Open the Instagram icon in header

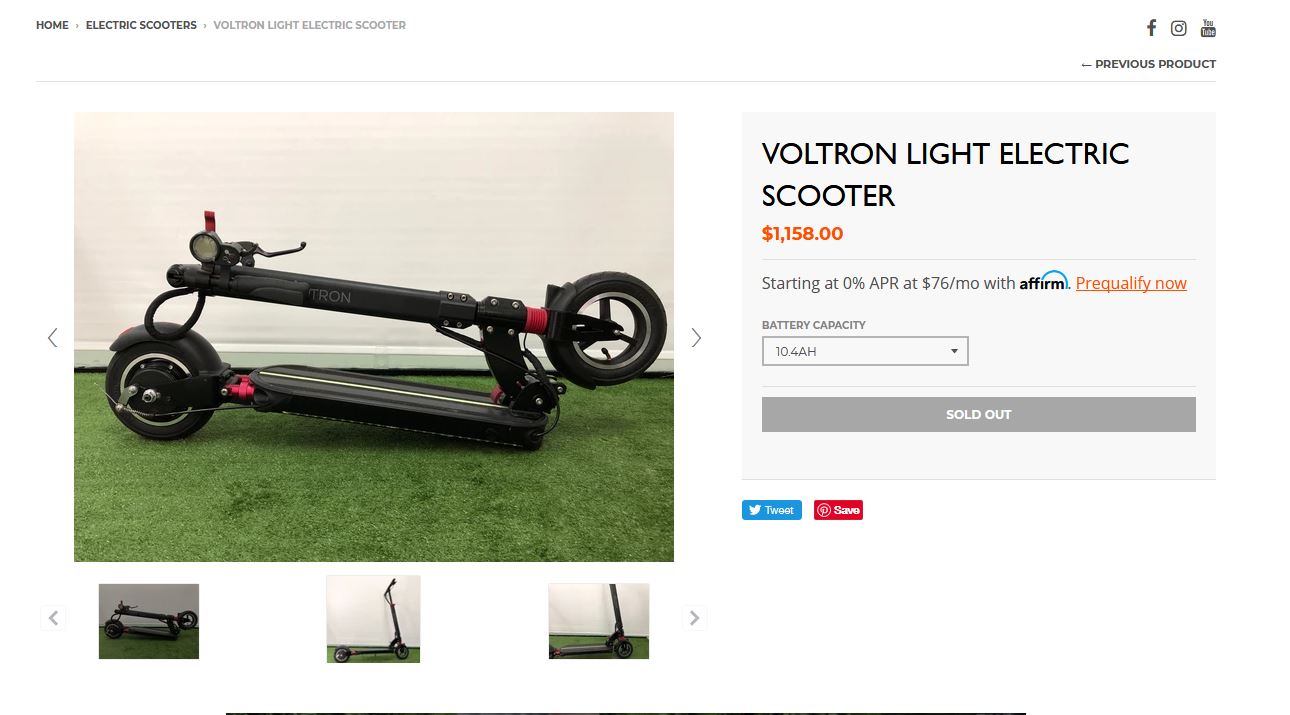click(x=1179, y=28)
